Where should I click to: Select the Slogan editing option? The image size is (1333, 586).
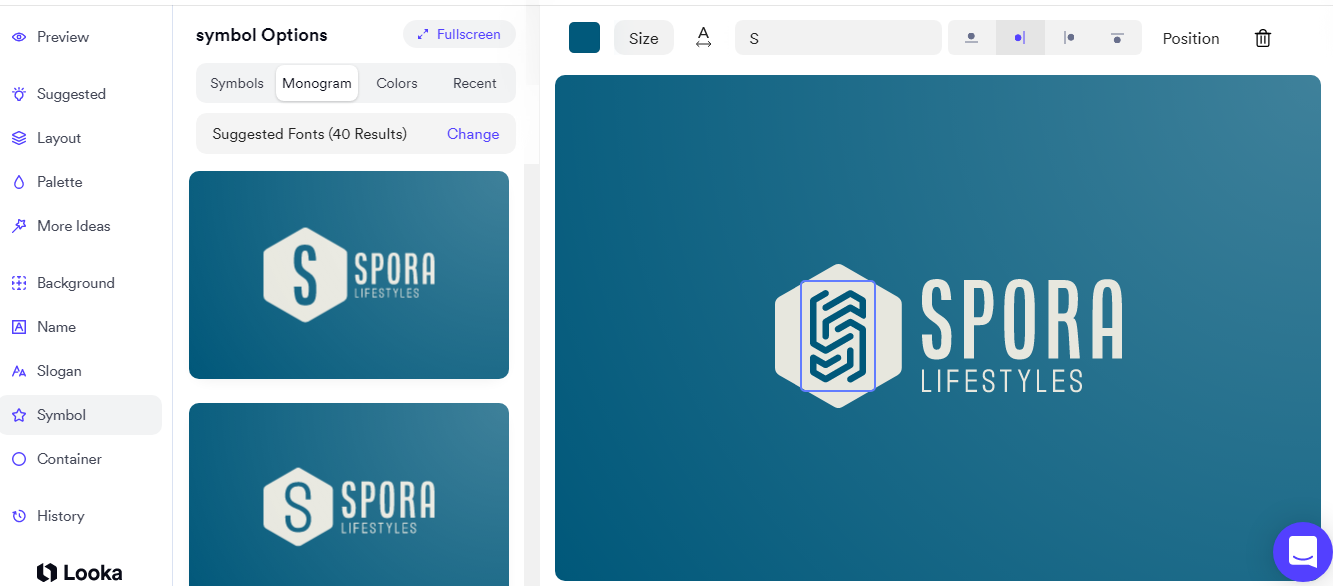(x=57, y=370)
